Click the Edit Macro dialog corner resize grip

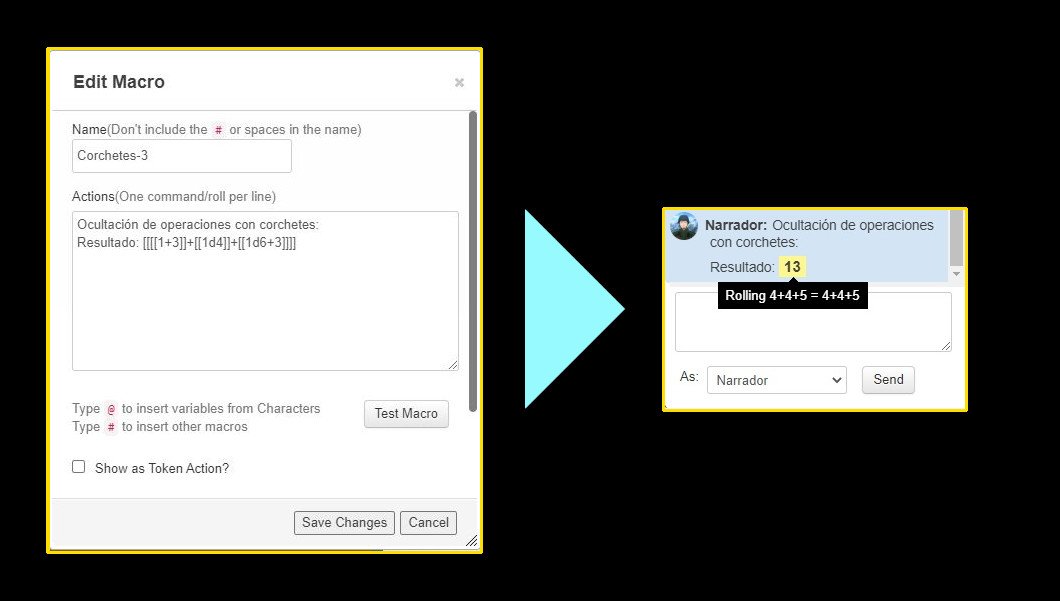(472, 540)
